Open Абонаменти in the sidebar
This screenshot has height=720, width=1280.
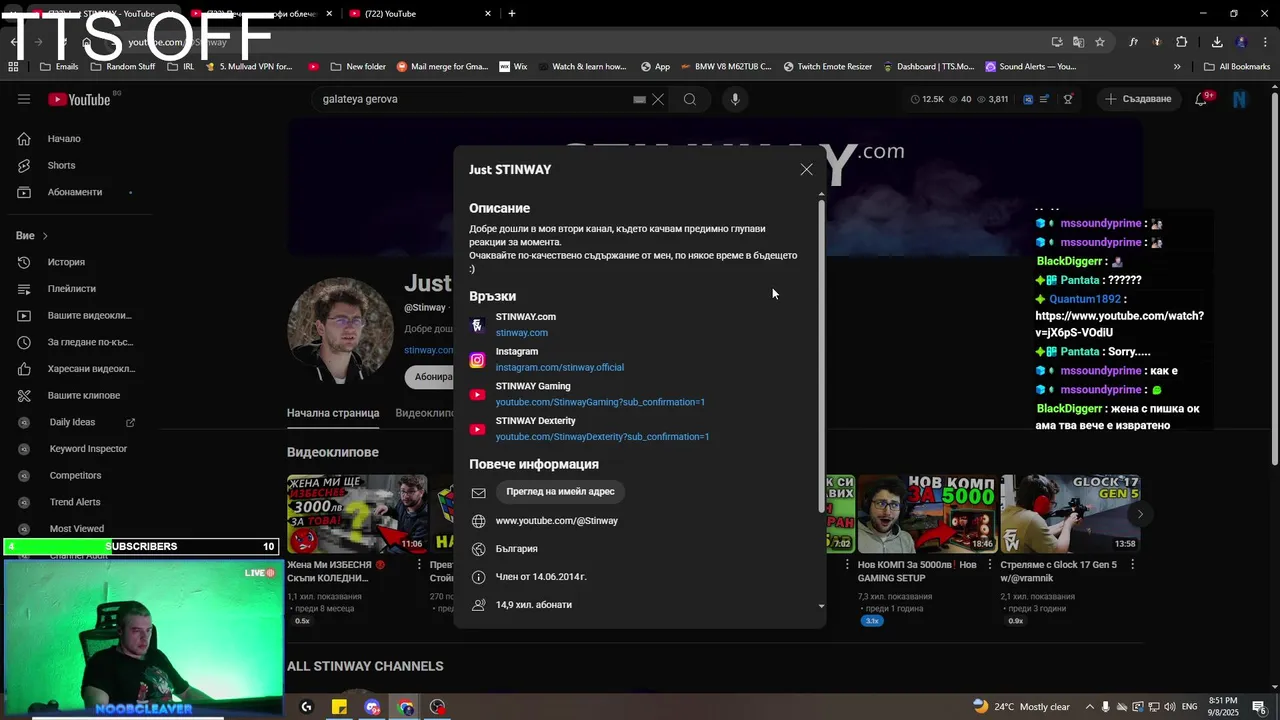coord(76,192)
